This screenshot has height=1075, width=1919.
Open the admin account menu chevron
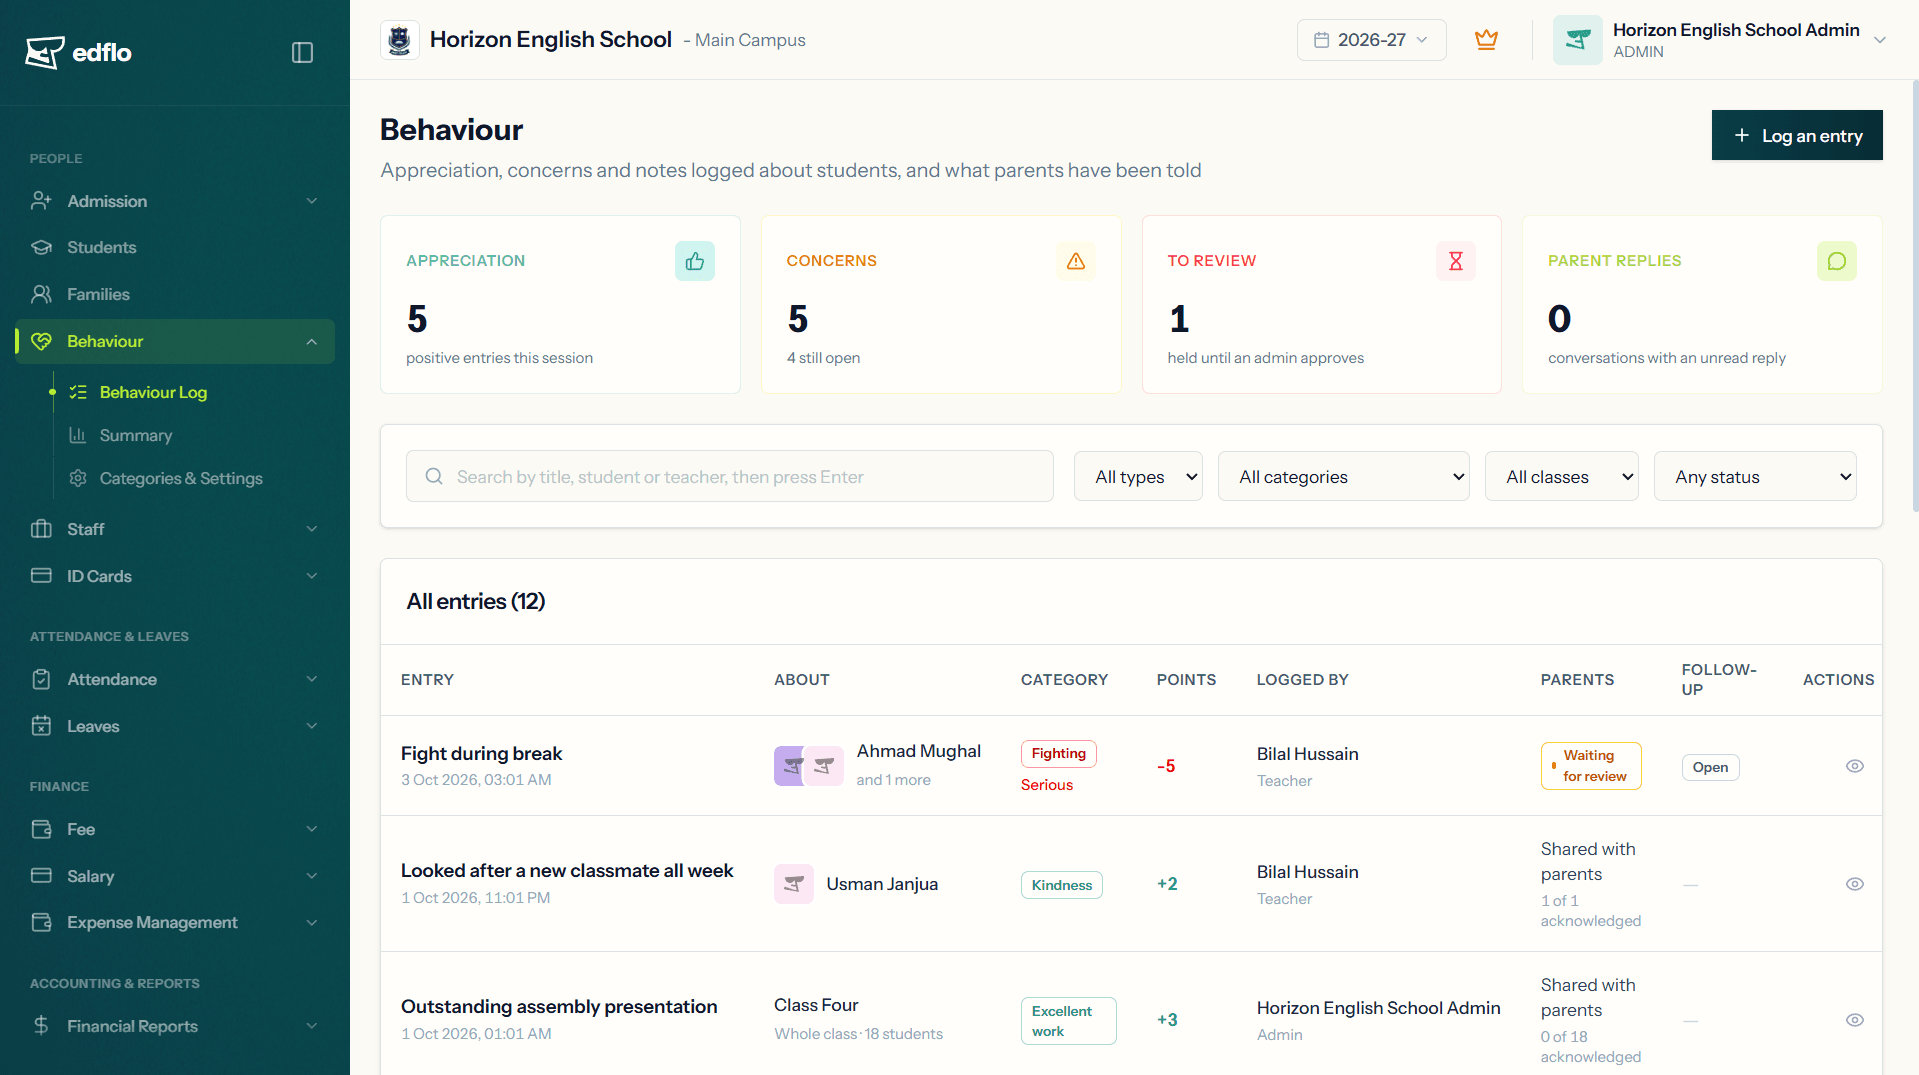click(1880, 40)
